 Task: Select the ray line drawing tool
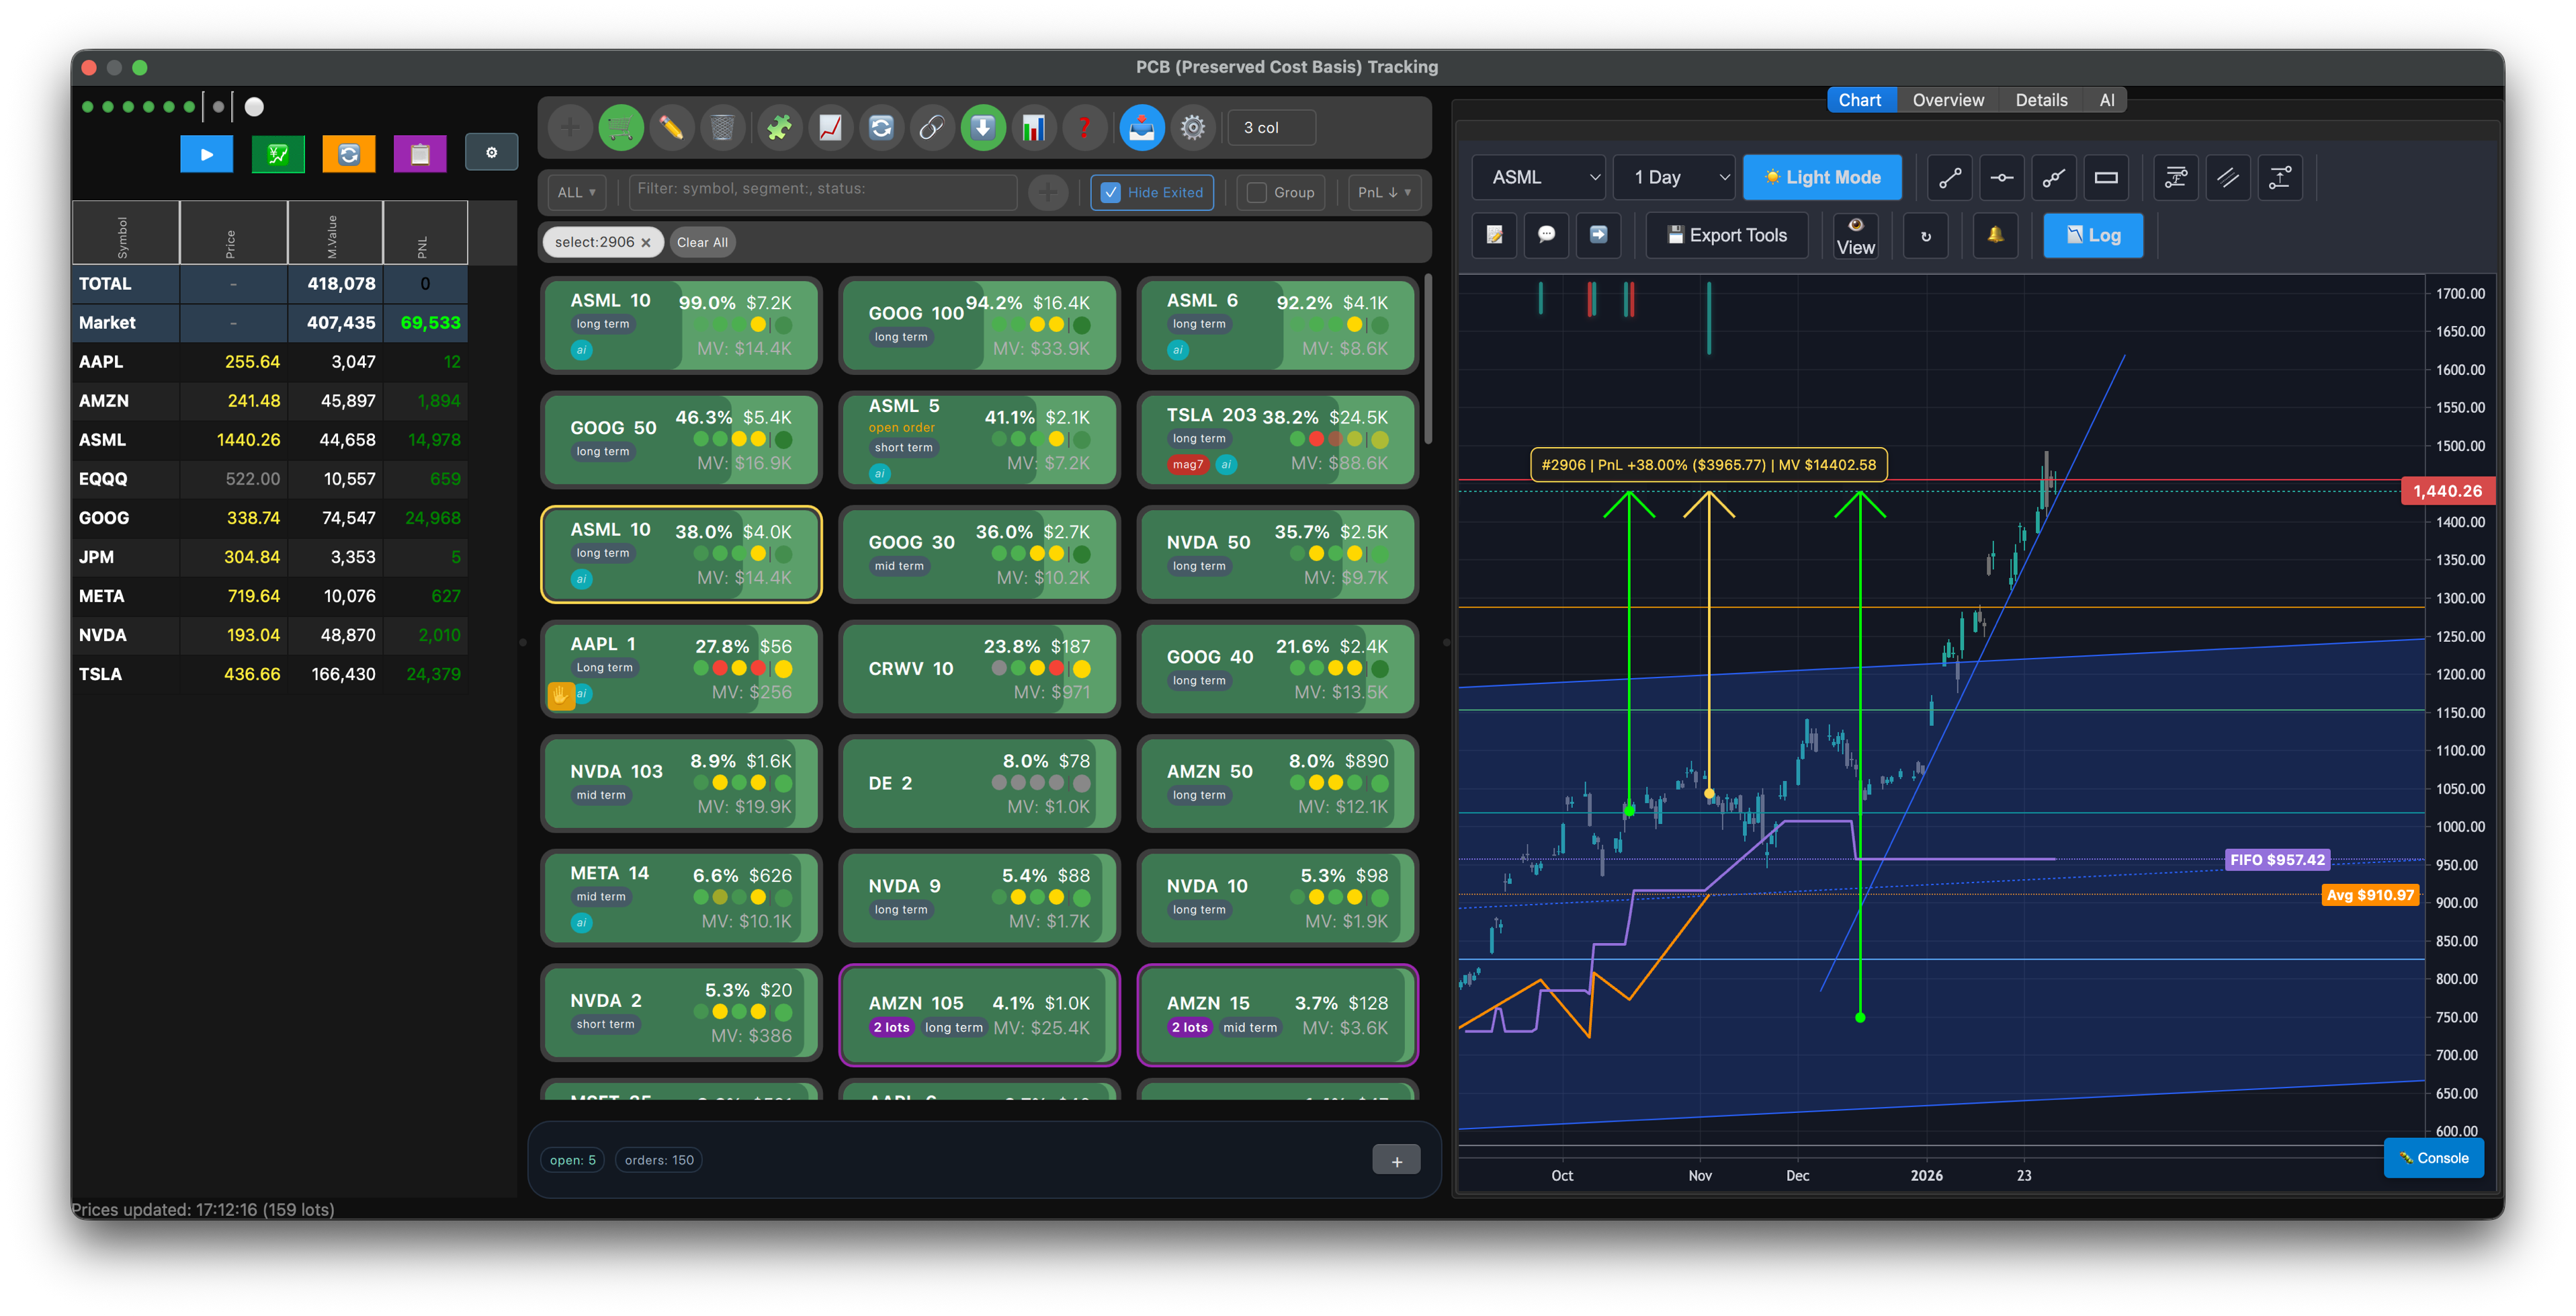[2053, 178]
